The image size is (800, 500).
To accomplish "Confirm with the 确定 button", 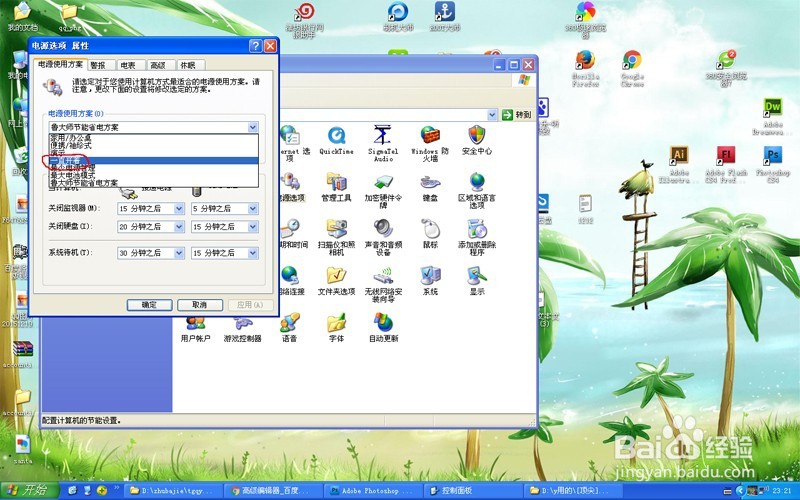I will pyautogui.click(x=149, y=305).
